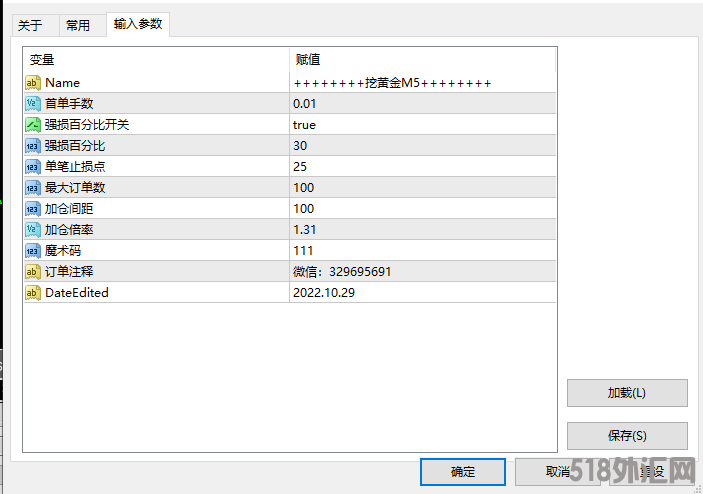Edit the 强损百分比 value 30

423,146
